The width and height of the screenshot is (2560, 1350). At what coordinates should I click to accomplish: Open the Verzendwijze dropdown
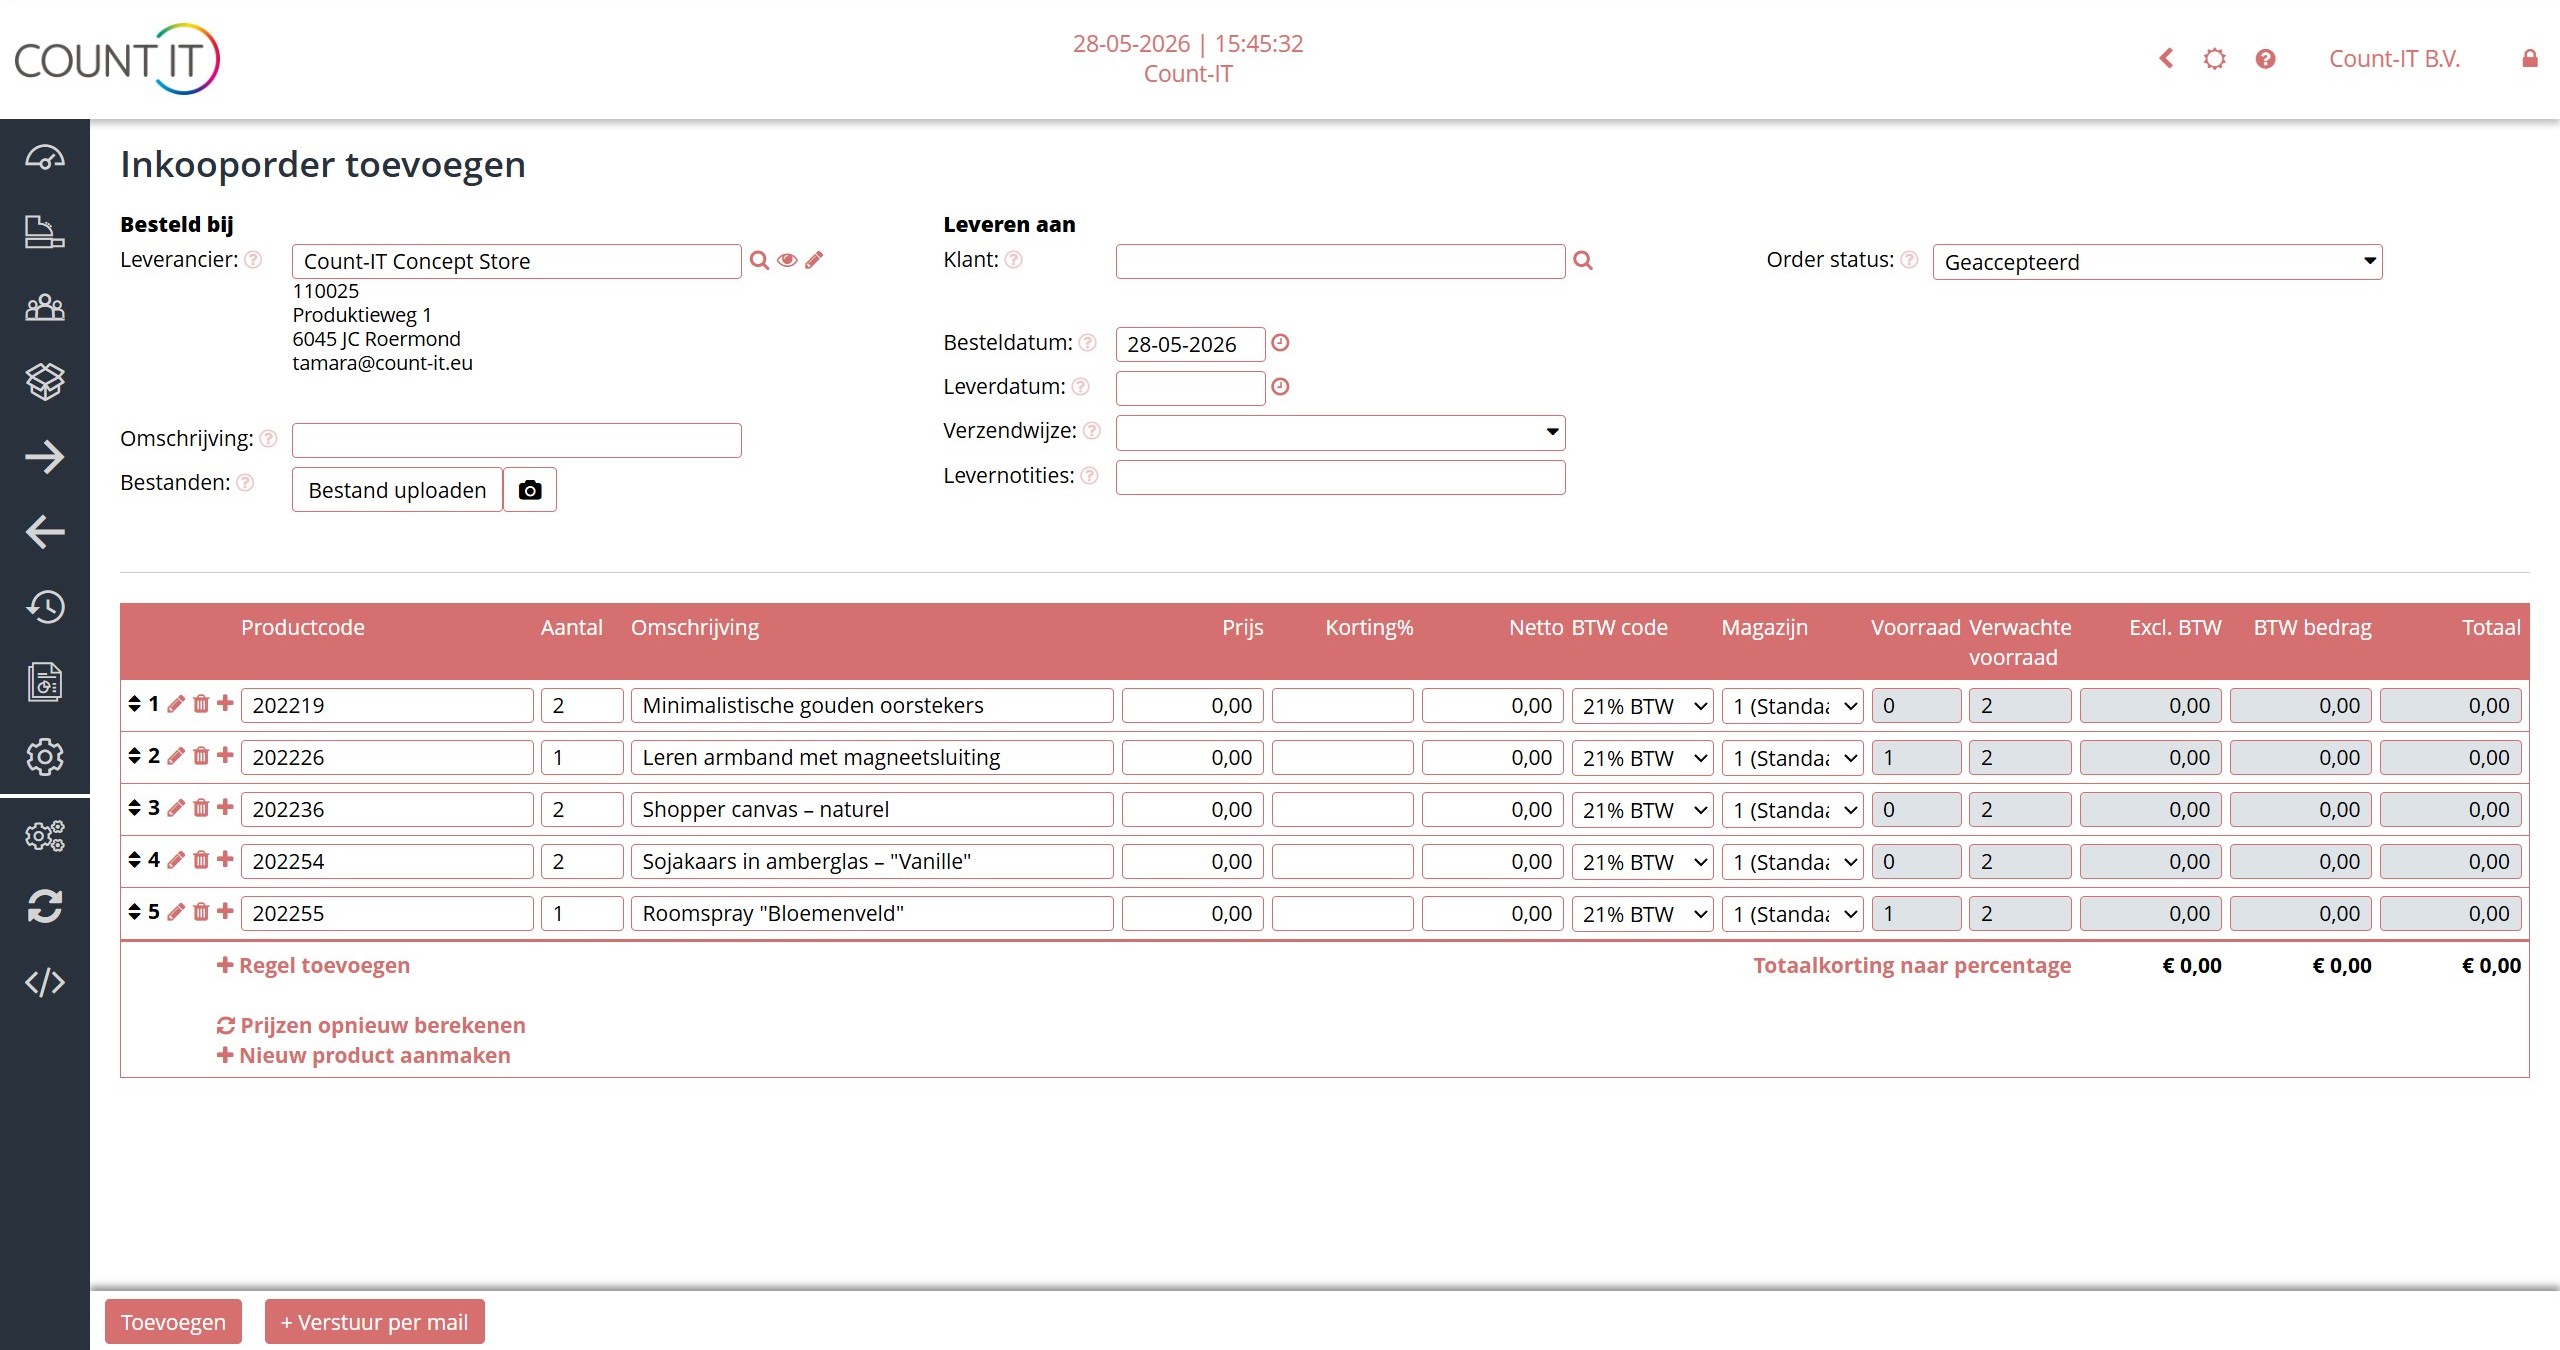pyautogui.click(x=1340, y=433)
